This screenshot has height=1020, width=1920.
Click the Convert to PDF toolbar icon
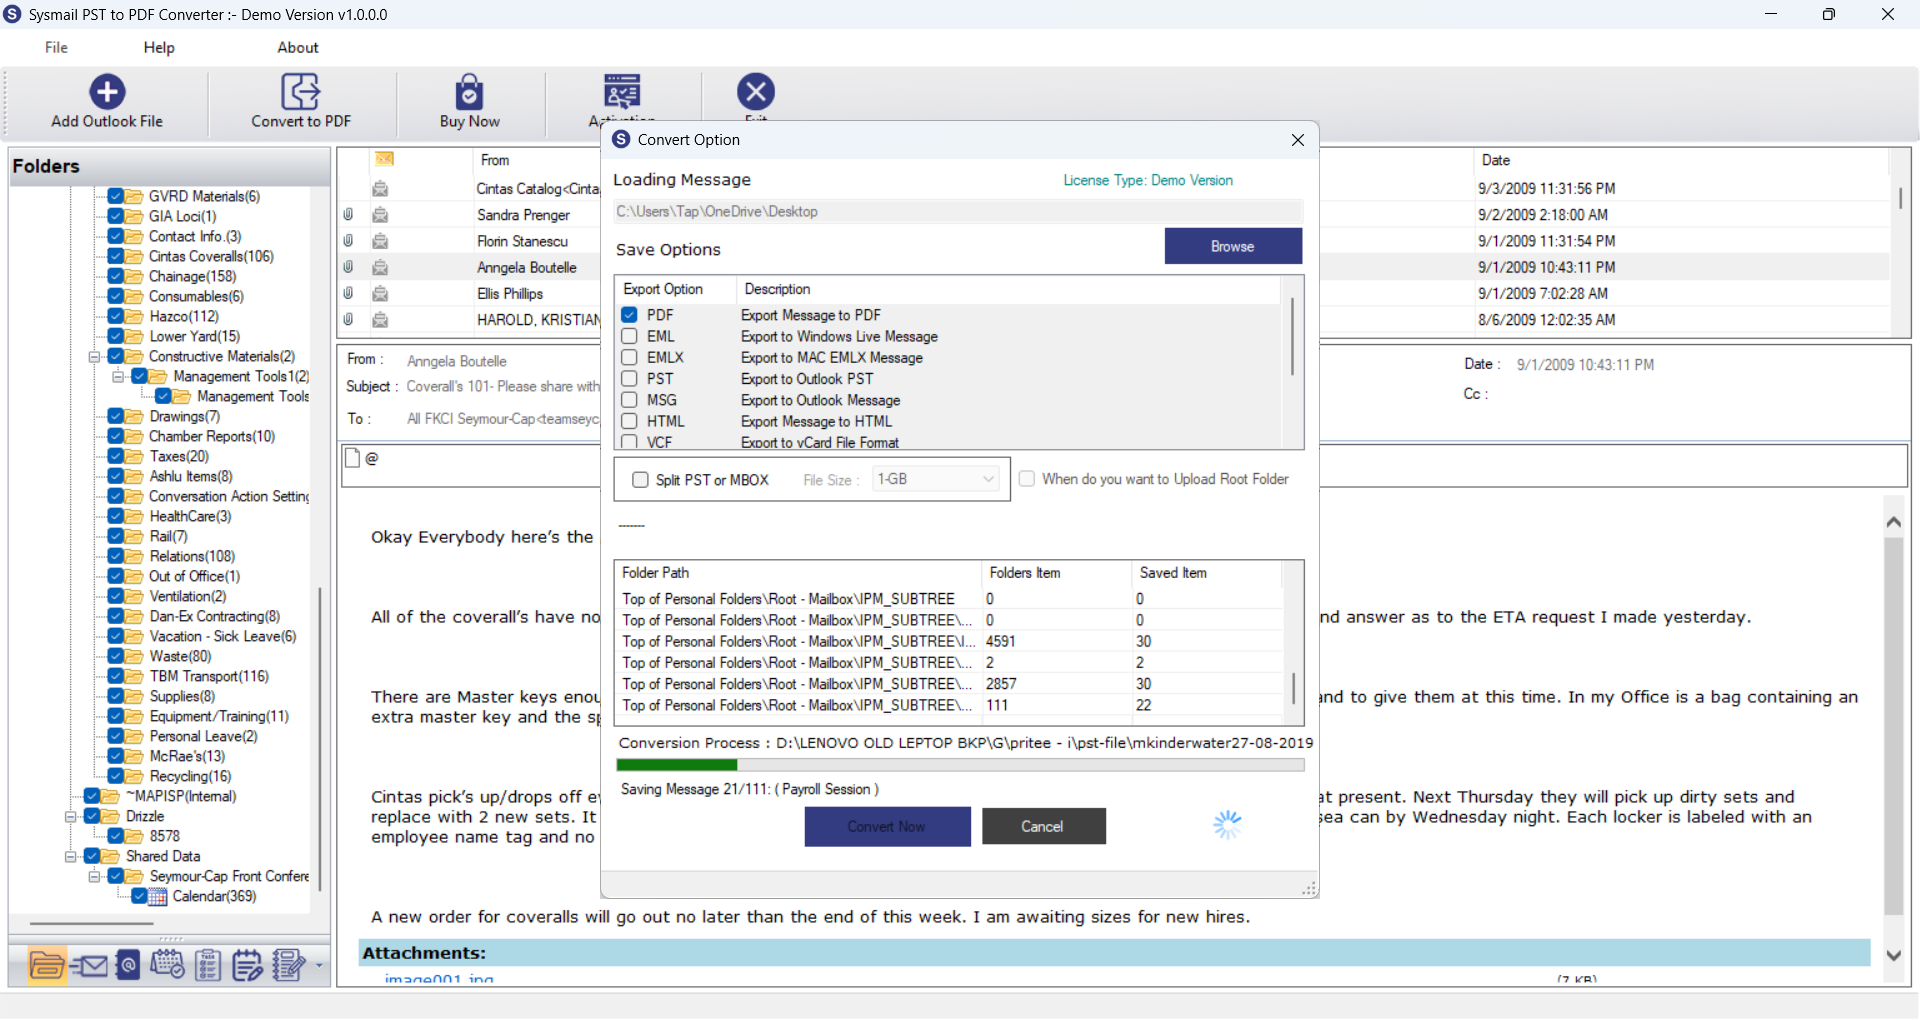pyautogui.click(x=300, y=91)
